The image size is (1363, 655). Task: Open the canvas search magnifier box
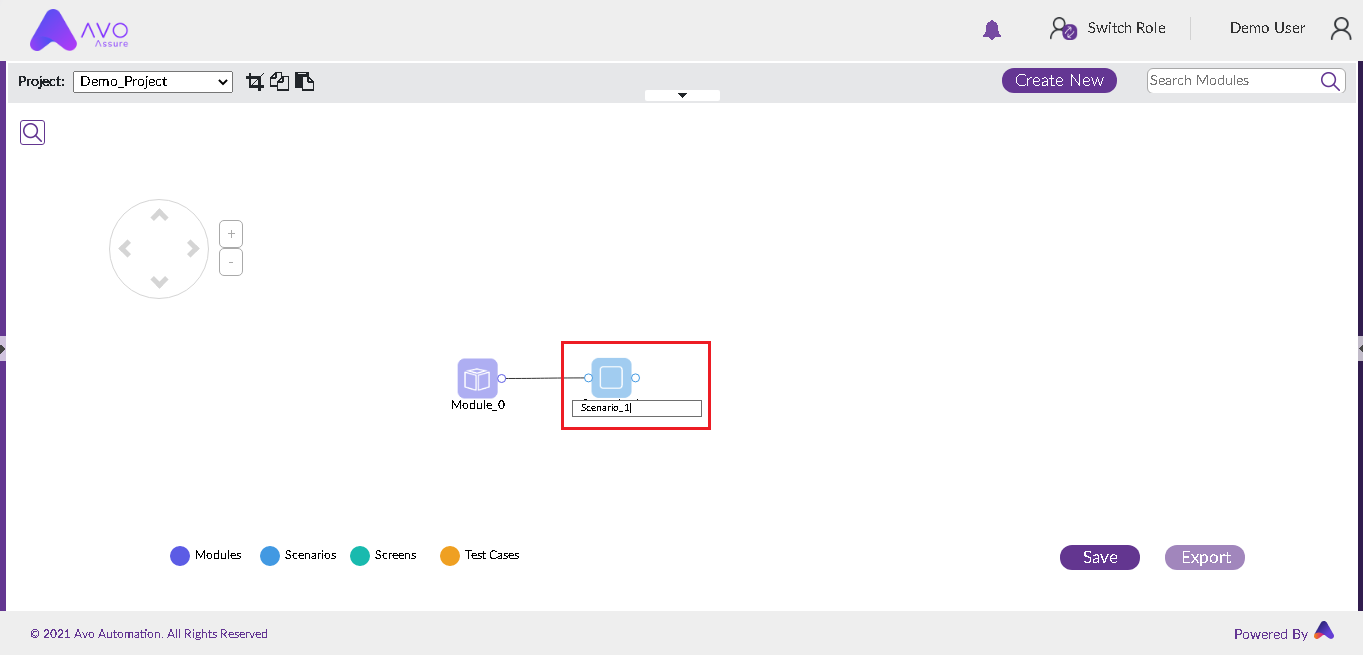coord(33,132)
